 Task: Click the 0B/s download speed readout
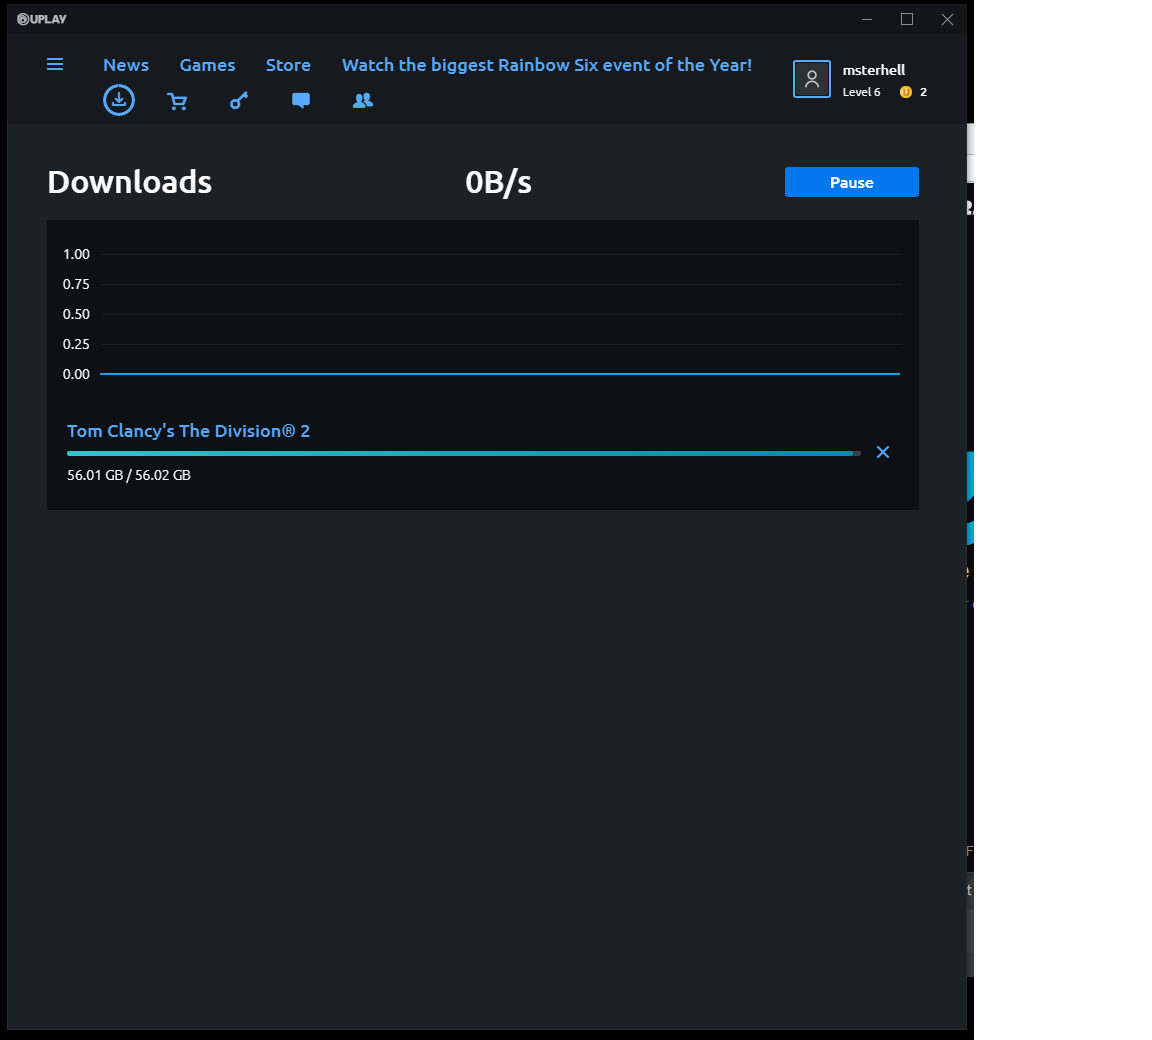tap(498, 182)
